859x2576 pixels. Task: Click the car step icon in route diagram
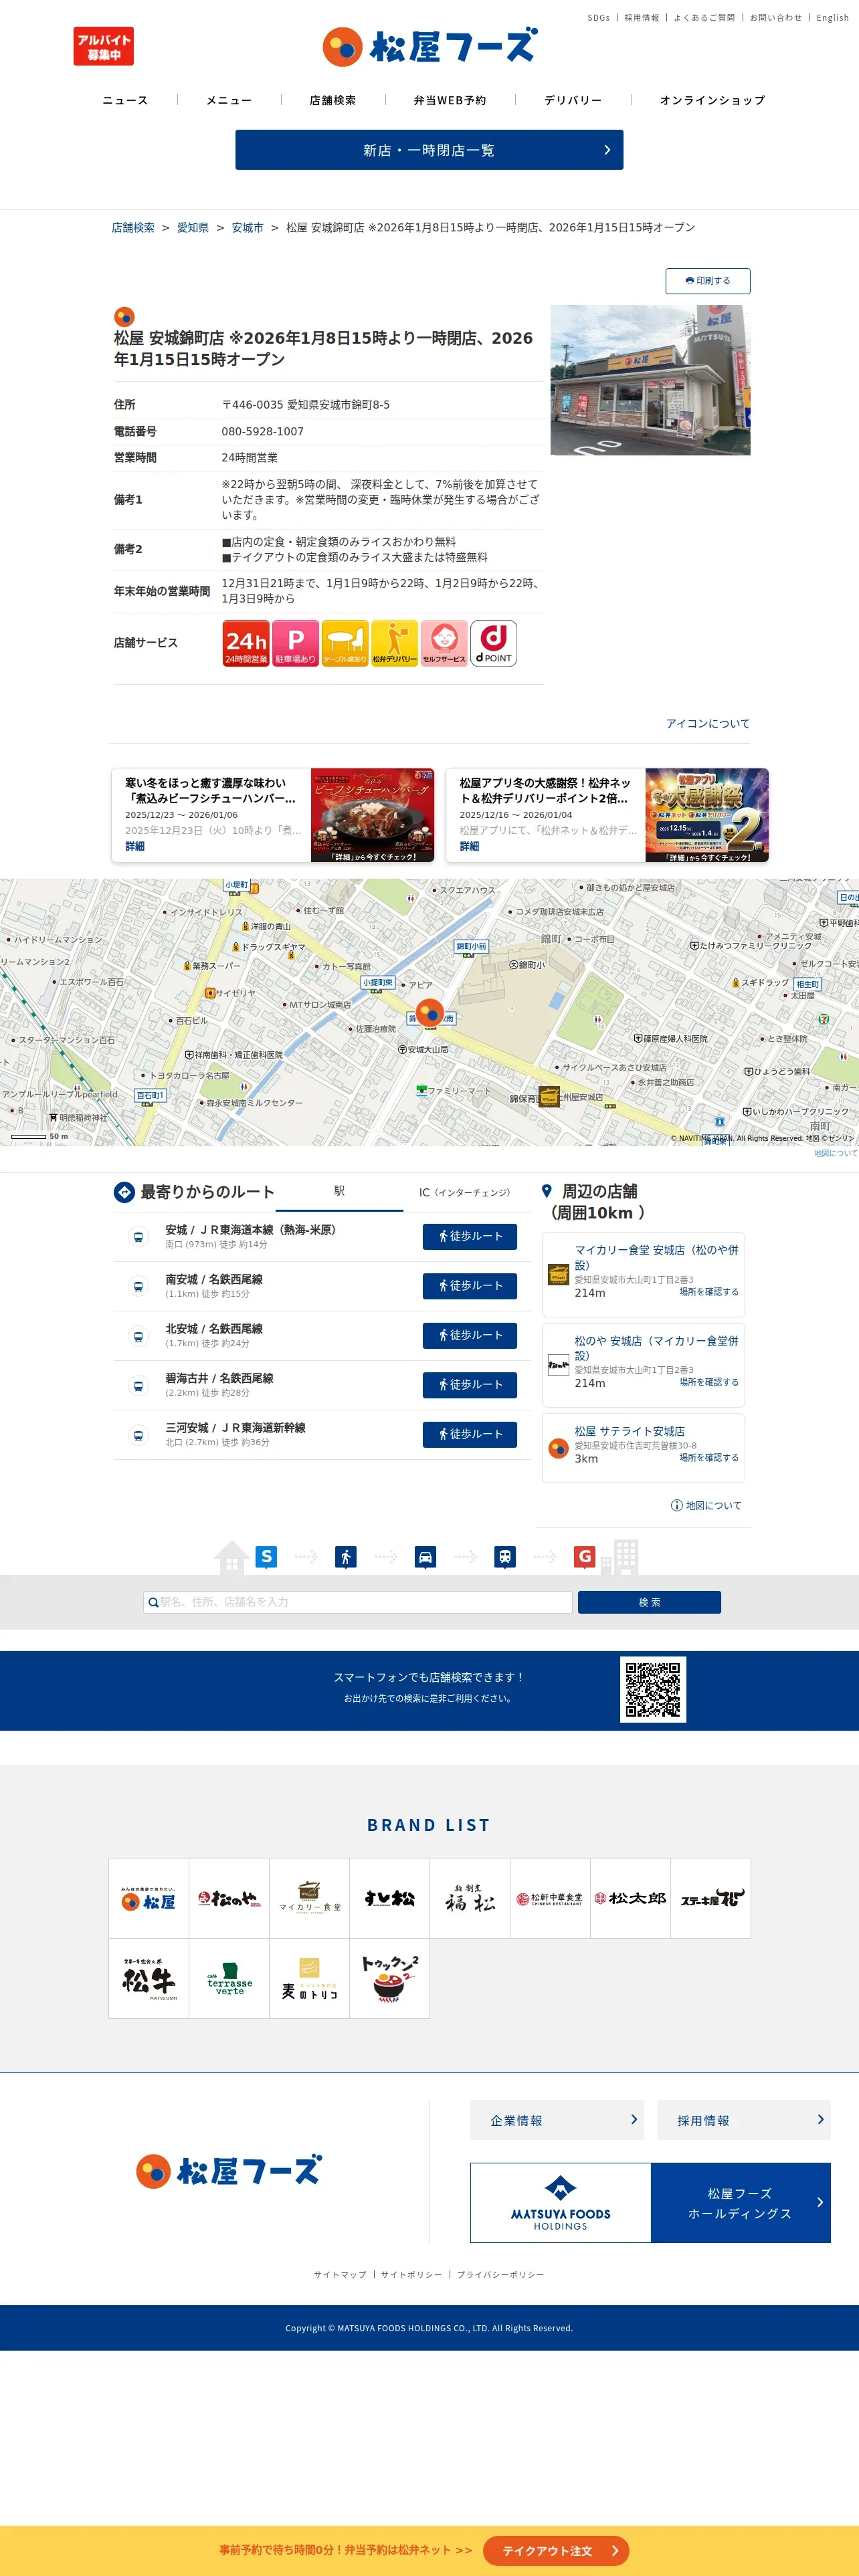425,1557
